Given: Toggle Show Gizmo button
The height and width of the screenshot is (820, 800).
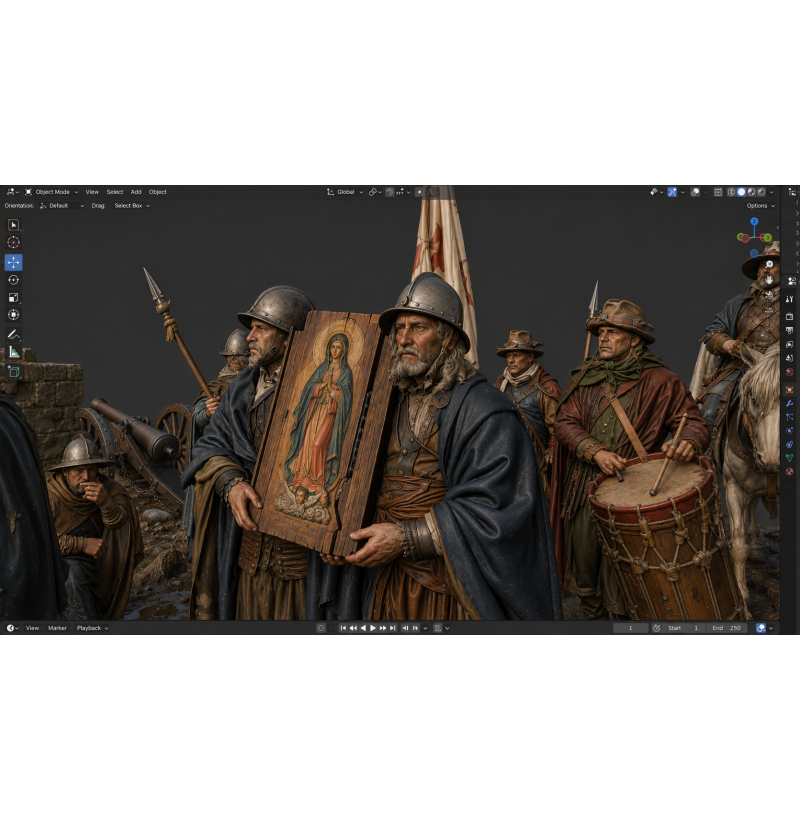Looking at the screenshot, I should [x=672, y=192].
